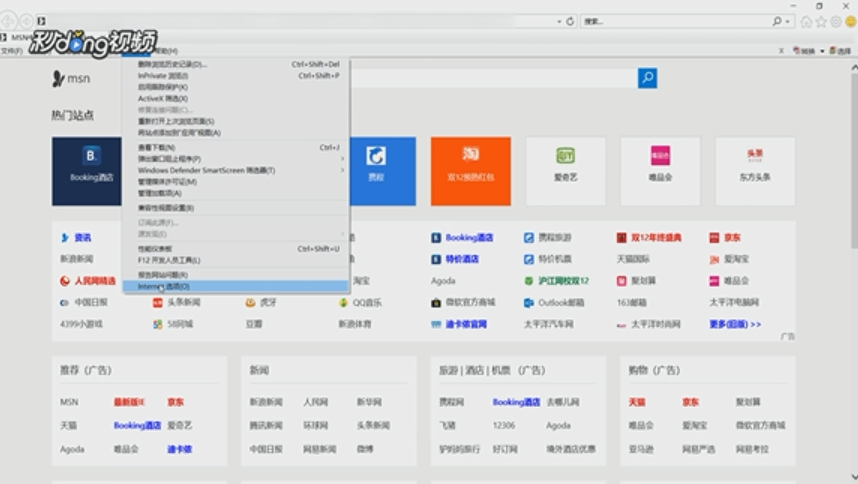Viewport: 858px width, 484px height.
Task: Open the 爱奇艺 tile
Action: click(x=566, y=171)
